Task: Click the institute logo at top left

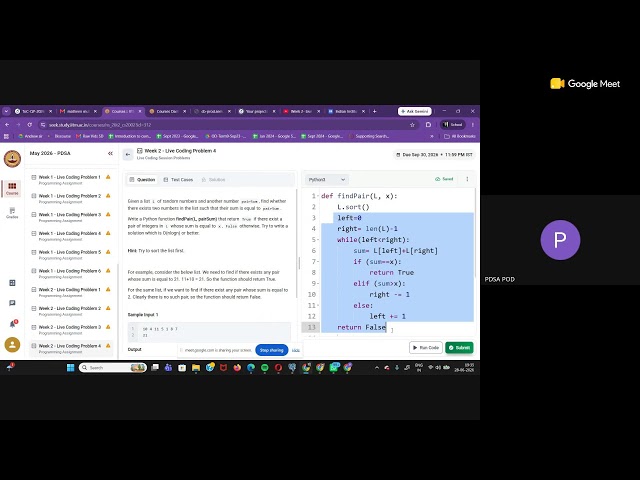Action: click(12, 159)
